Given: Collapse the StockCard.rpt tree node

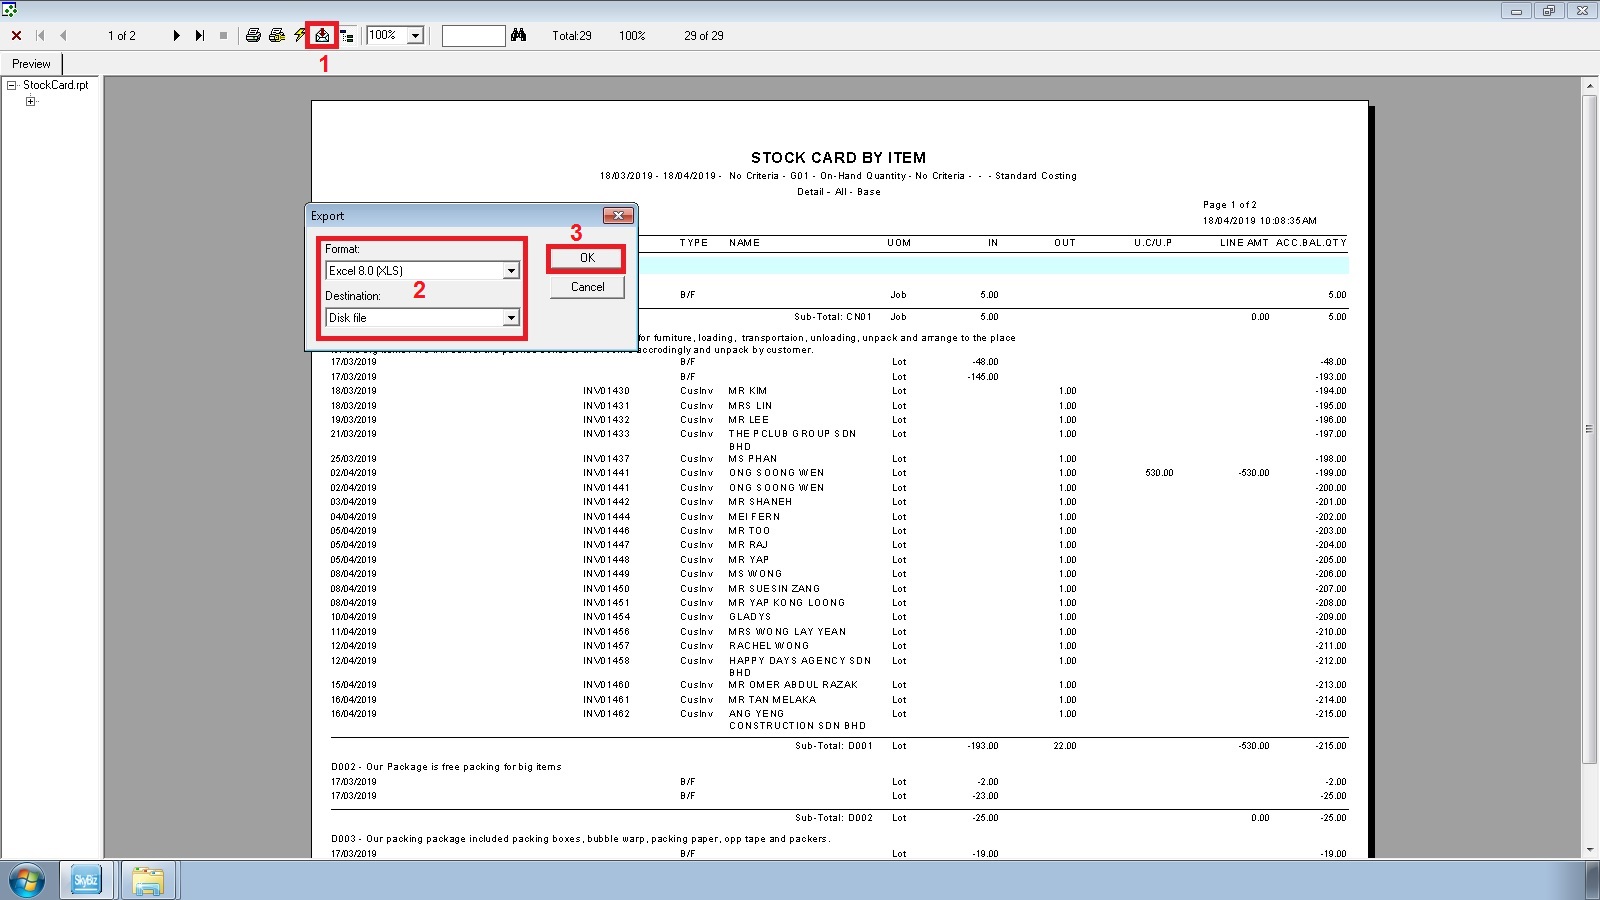Looking at the screenshot, I should [x=12, y=86].
